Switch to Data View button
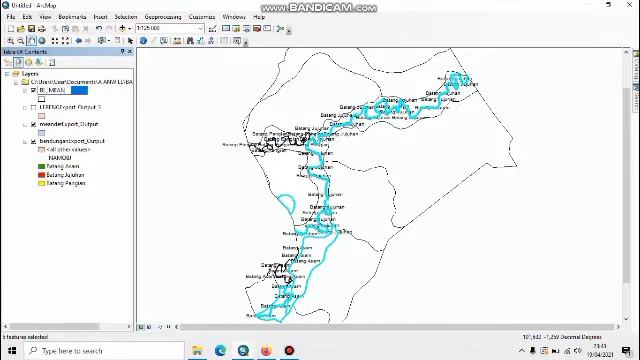This screenshot has height=360, width=640. point(141,327)
